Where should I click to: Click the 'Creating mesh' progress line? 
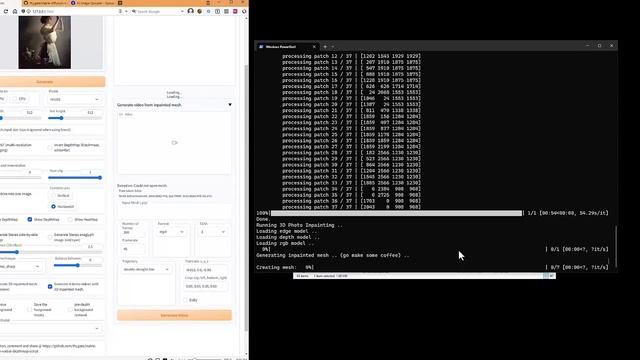[432, 267]
